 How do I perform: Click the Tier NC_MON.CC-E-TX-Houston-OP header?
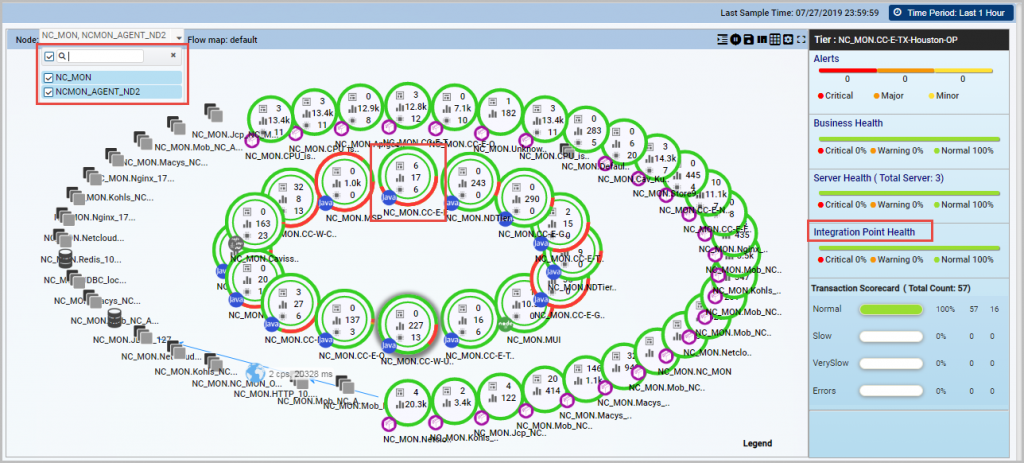tap(908, 40)
